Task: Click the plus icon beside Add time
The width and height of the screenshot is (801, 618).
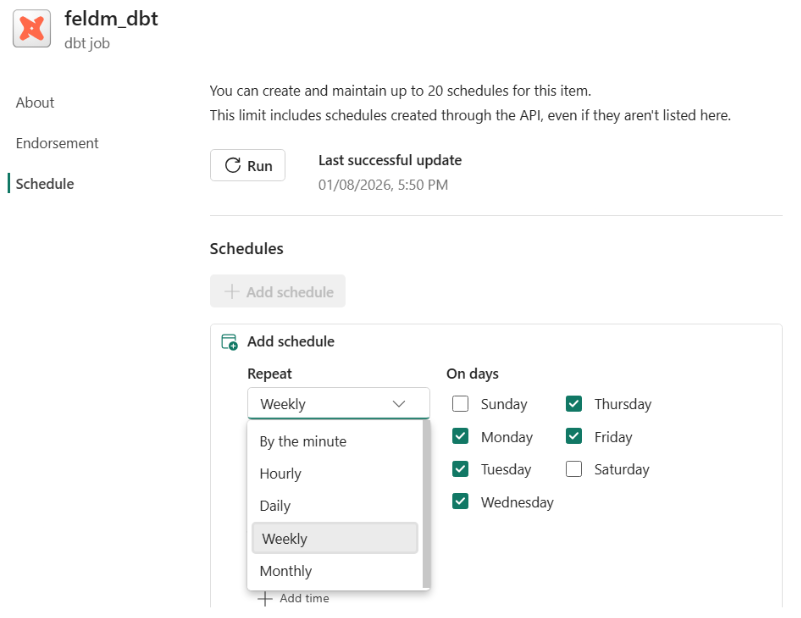Action: coord(265,598)
